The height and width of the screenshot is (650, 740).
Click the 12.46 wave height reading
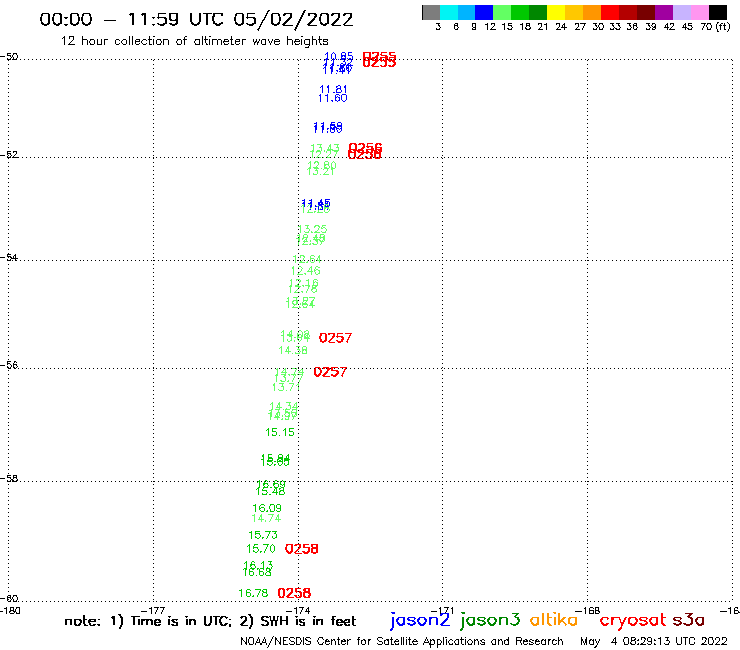click(x=305, y=270)
